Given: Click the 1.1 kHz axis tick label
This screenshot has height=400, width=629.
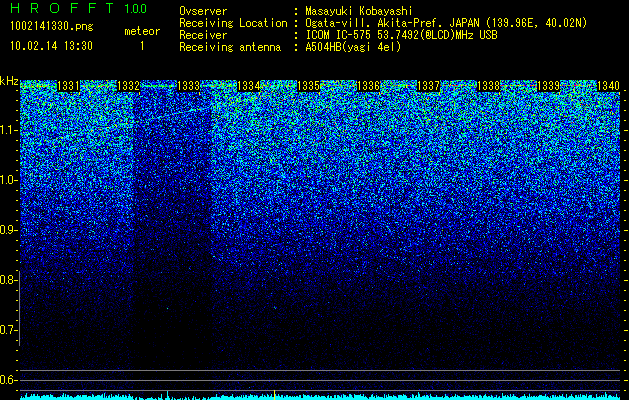Looking at the screenshot, I should [x=8, y=130].
